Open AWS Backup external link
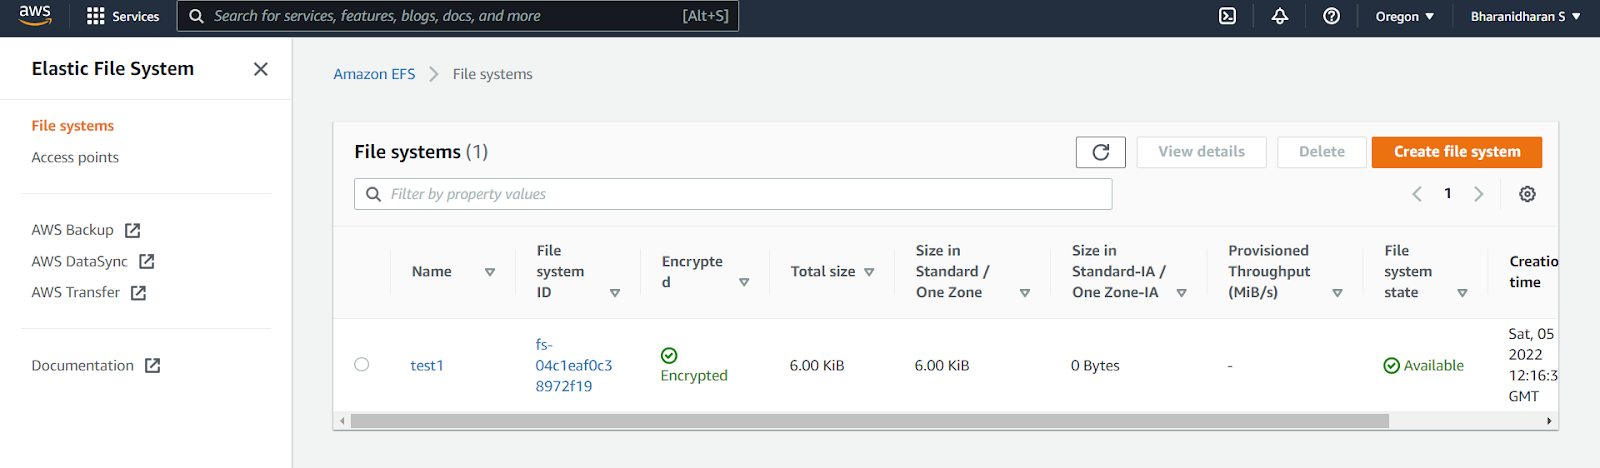Screen dimensions: 1600x468 86,230
